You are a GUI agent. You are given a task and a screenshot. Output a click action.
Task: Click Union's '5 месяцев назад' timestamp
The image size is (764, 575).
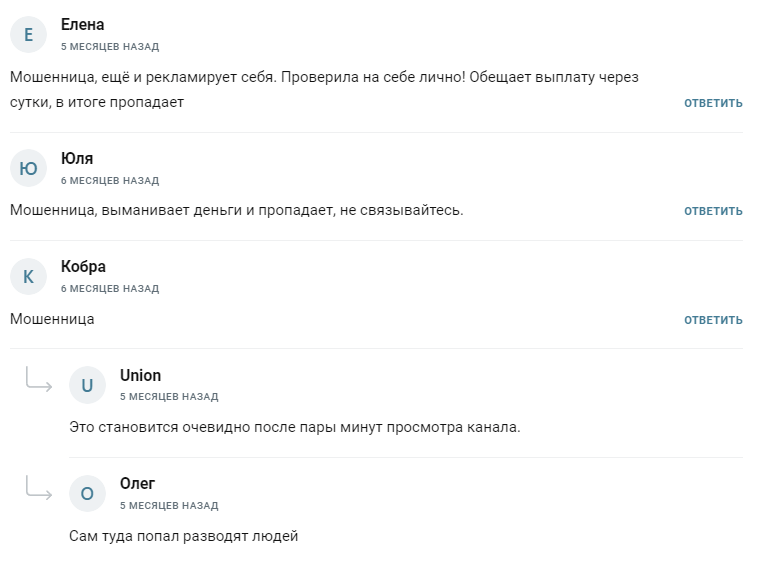[x=168, y=397]
